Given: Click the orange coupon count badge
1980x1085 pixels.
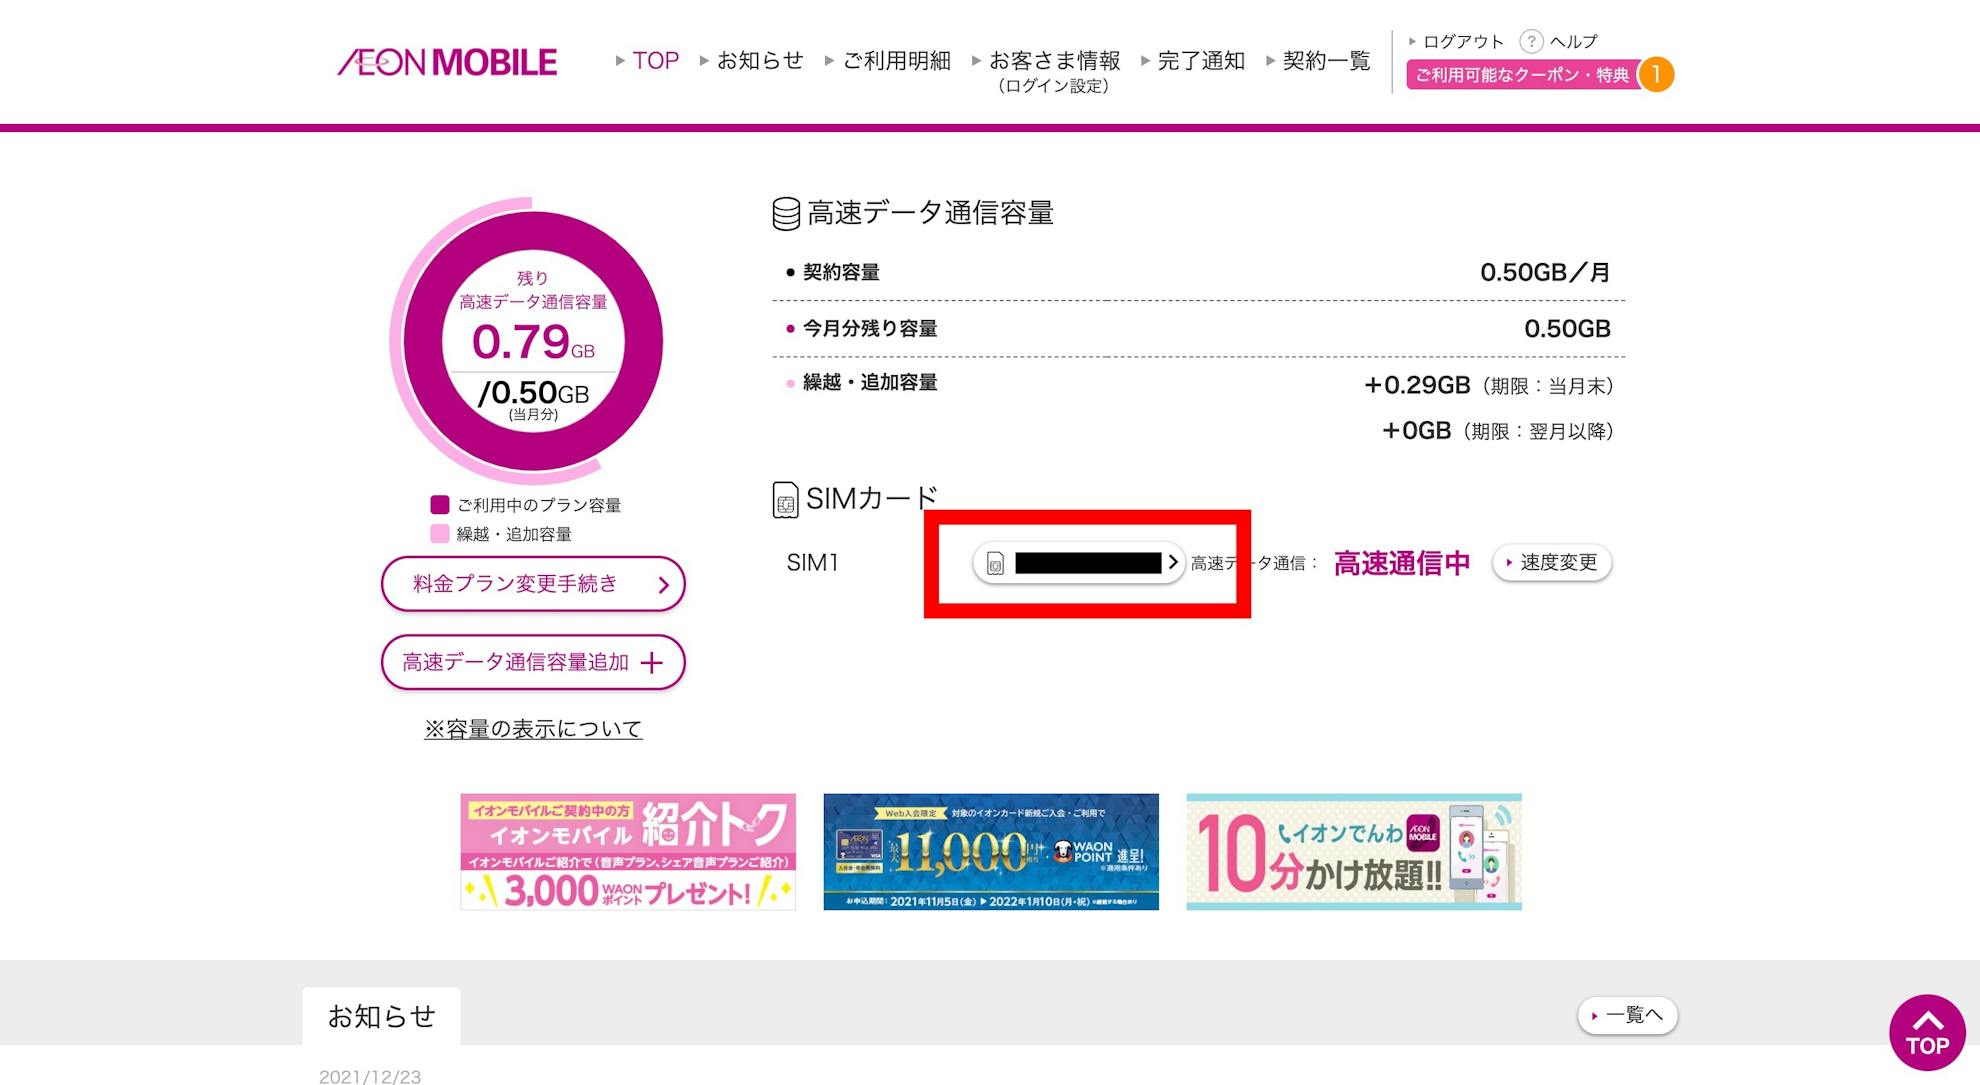Looking at the screenshot, I should pos(1656,74).
